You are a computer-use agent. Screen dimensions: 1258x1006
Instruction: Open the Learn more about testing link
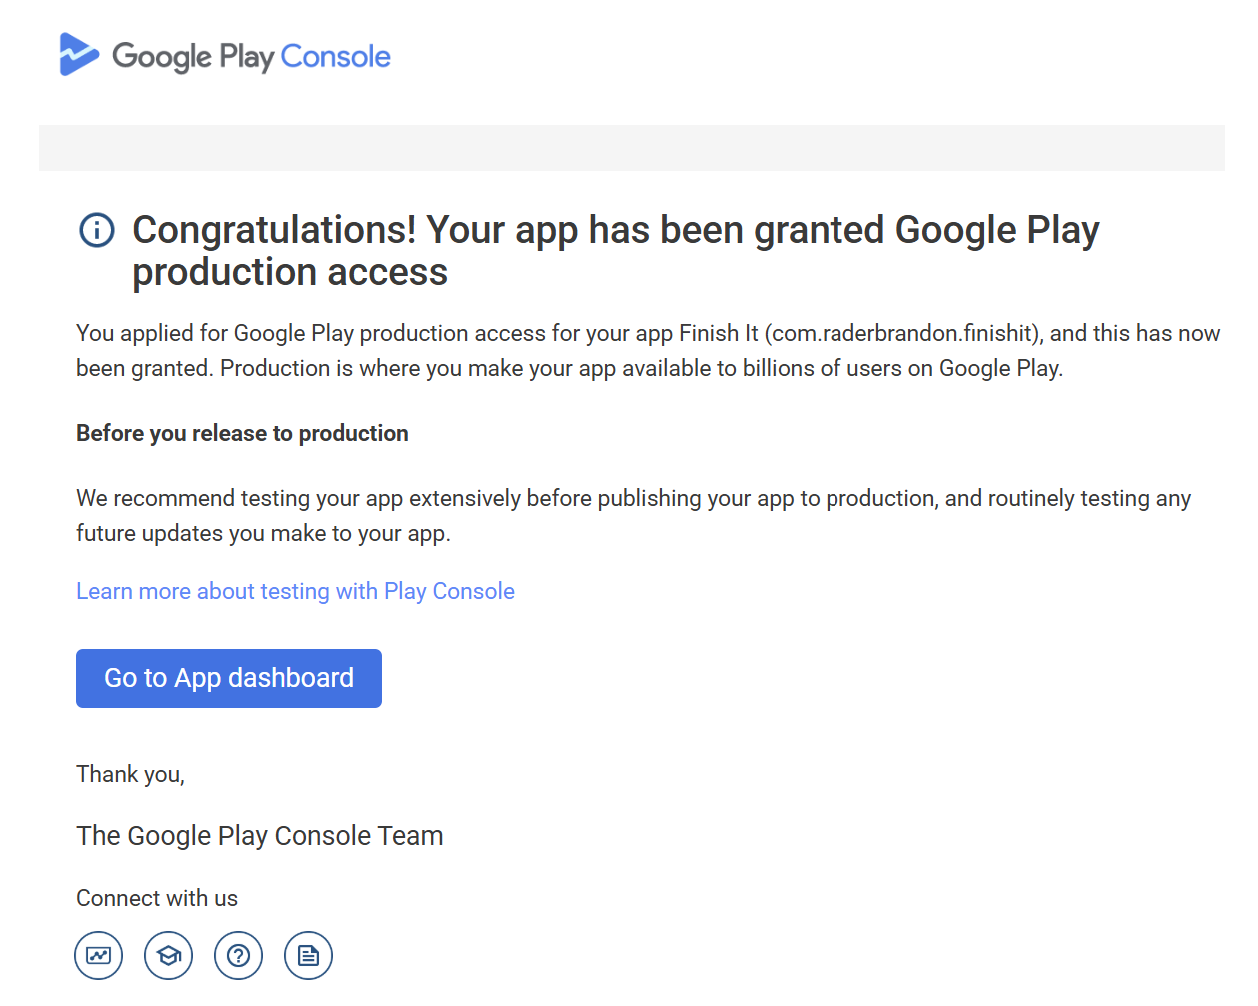tap(295, 591)
